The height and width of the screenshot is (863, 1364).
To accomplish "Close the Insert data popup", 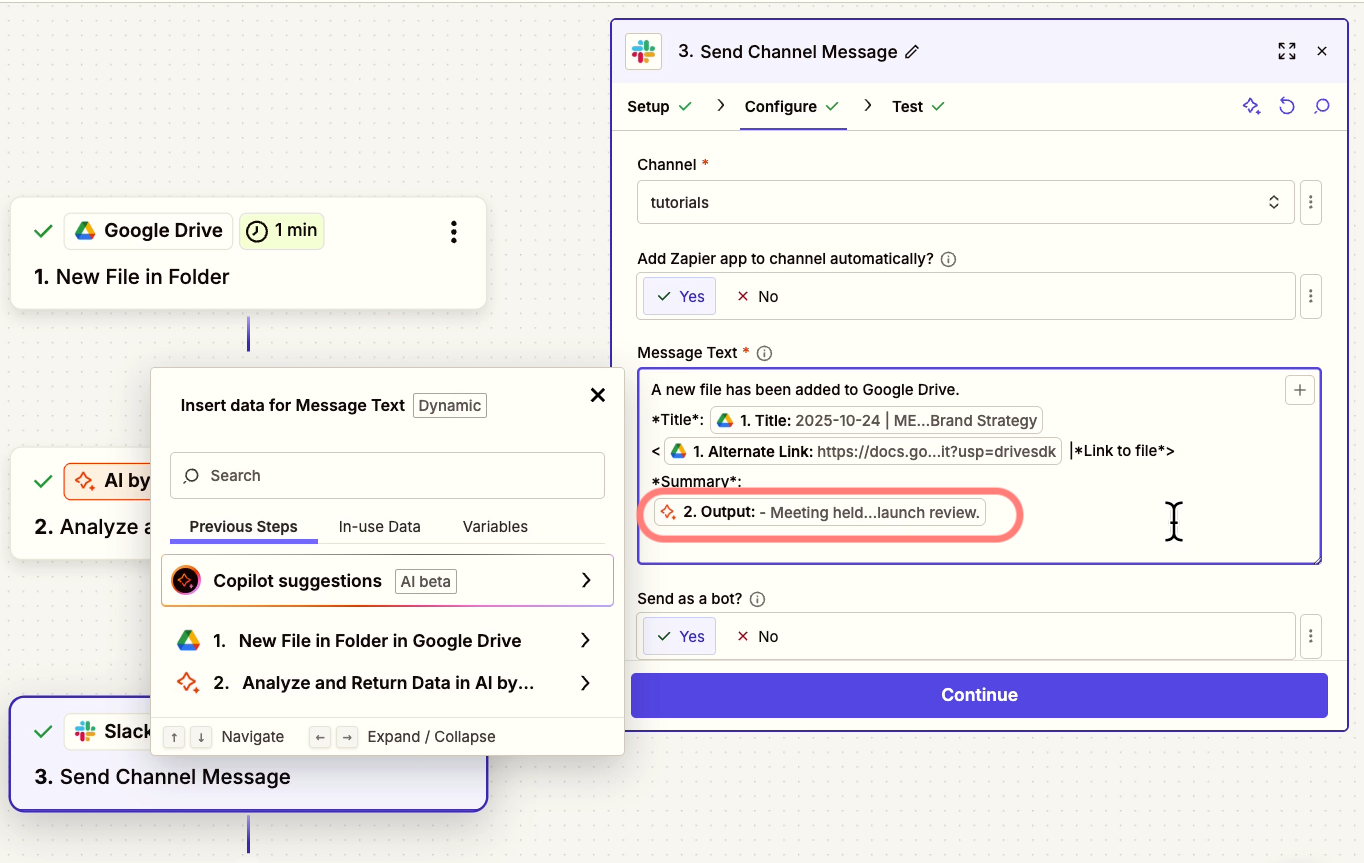I will tap(598, 395).
